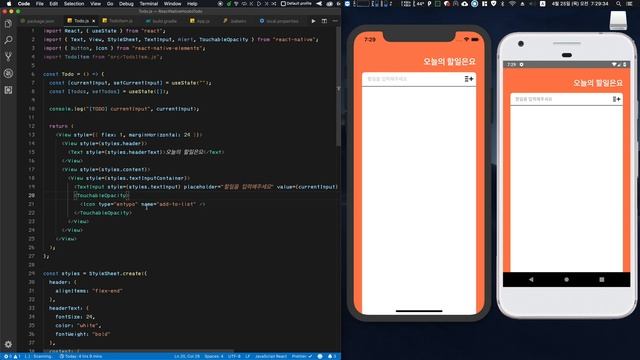
Task: Open the View menu
Action: coord(96,4)
